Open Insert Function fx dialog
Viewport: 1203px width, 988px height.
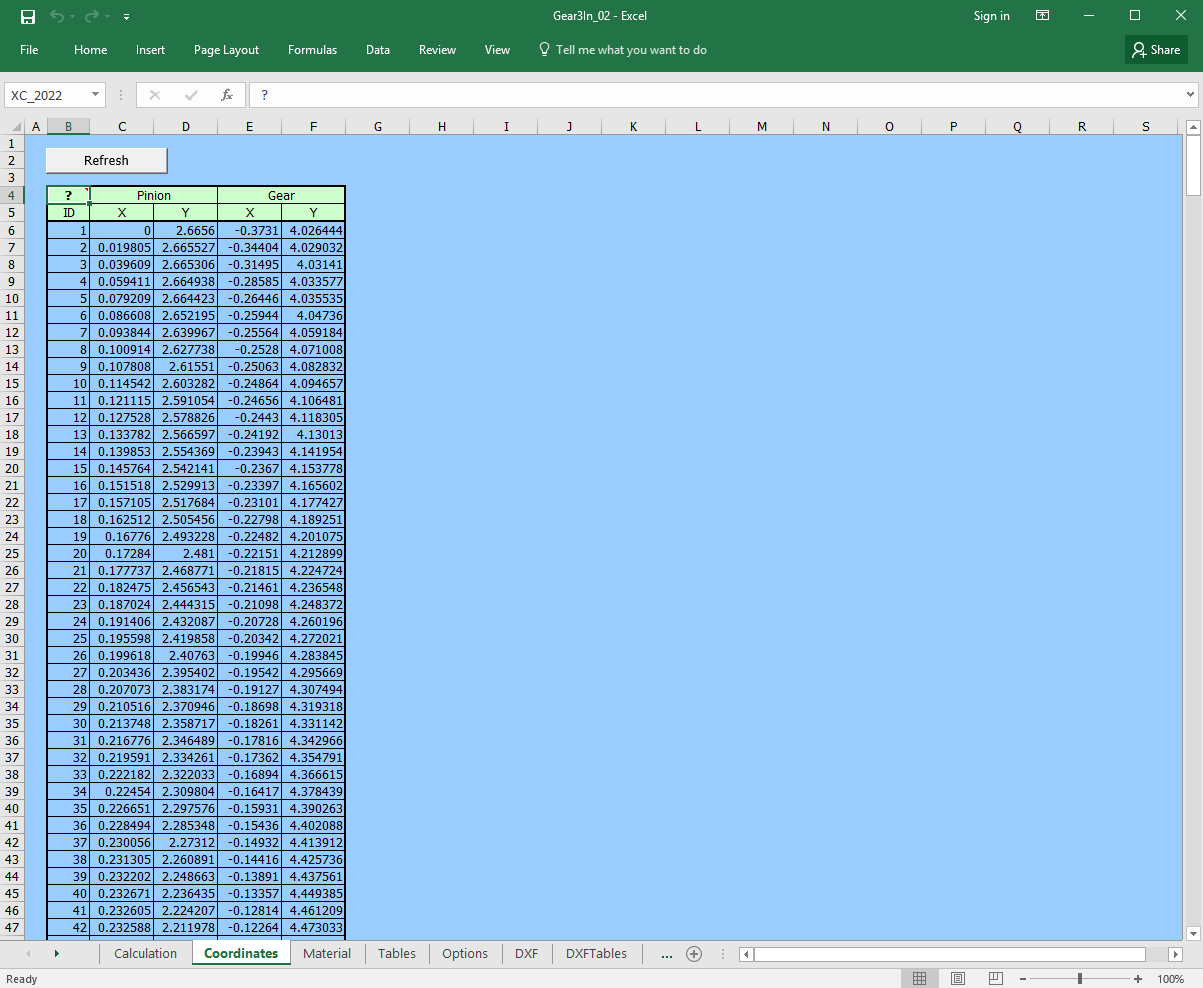(227, 95)
